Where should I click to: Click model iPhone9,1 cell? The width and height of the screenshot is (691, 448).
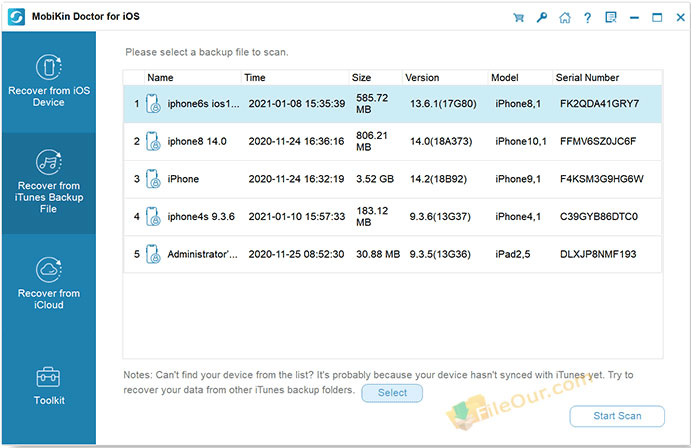point(518,179)
